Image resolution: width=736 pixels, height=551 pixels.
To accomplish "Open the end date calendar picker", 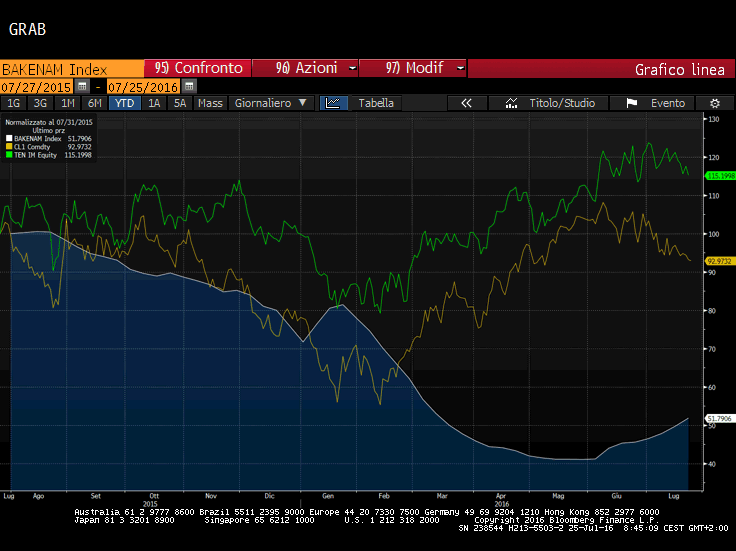I will [189, 87].
